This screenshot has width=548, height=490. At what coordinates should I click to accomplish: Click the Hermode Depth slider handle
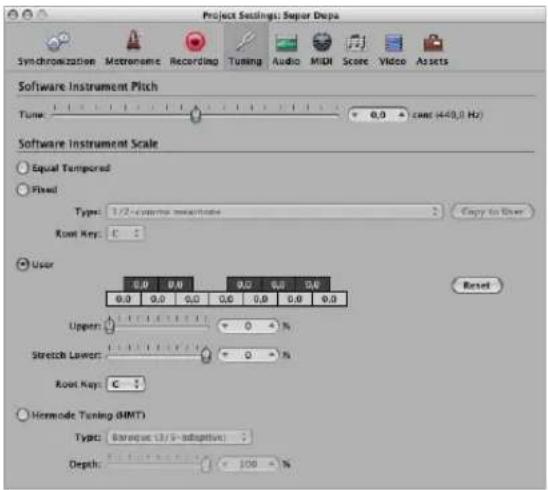pos(206,464)
